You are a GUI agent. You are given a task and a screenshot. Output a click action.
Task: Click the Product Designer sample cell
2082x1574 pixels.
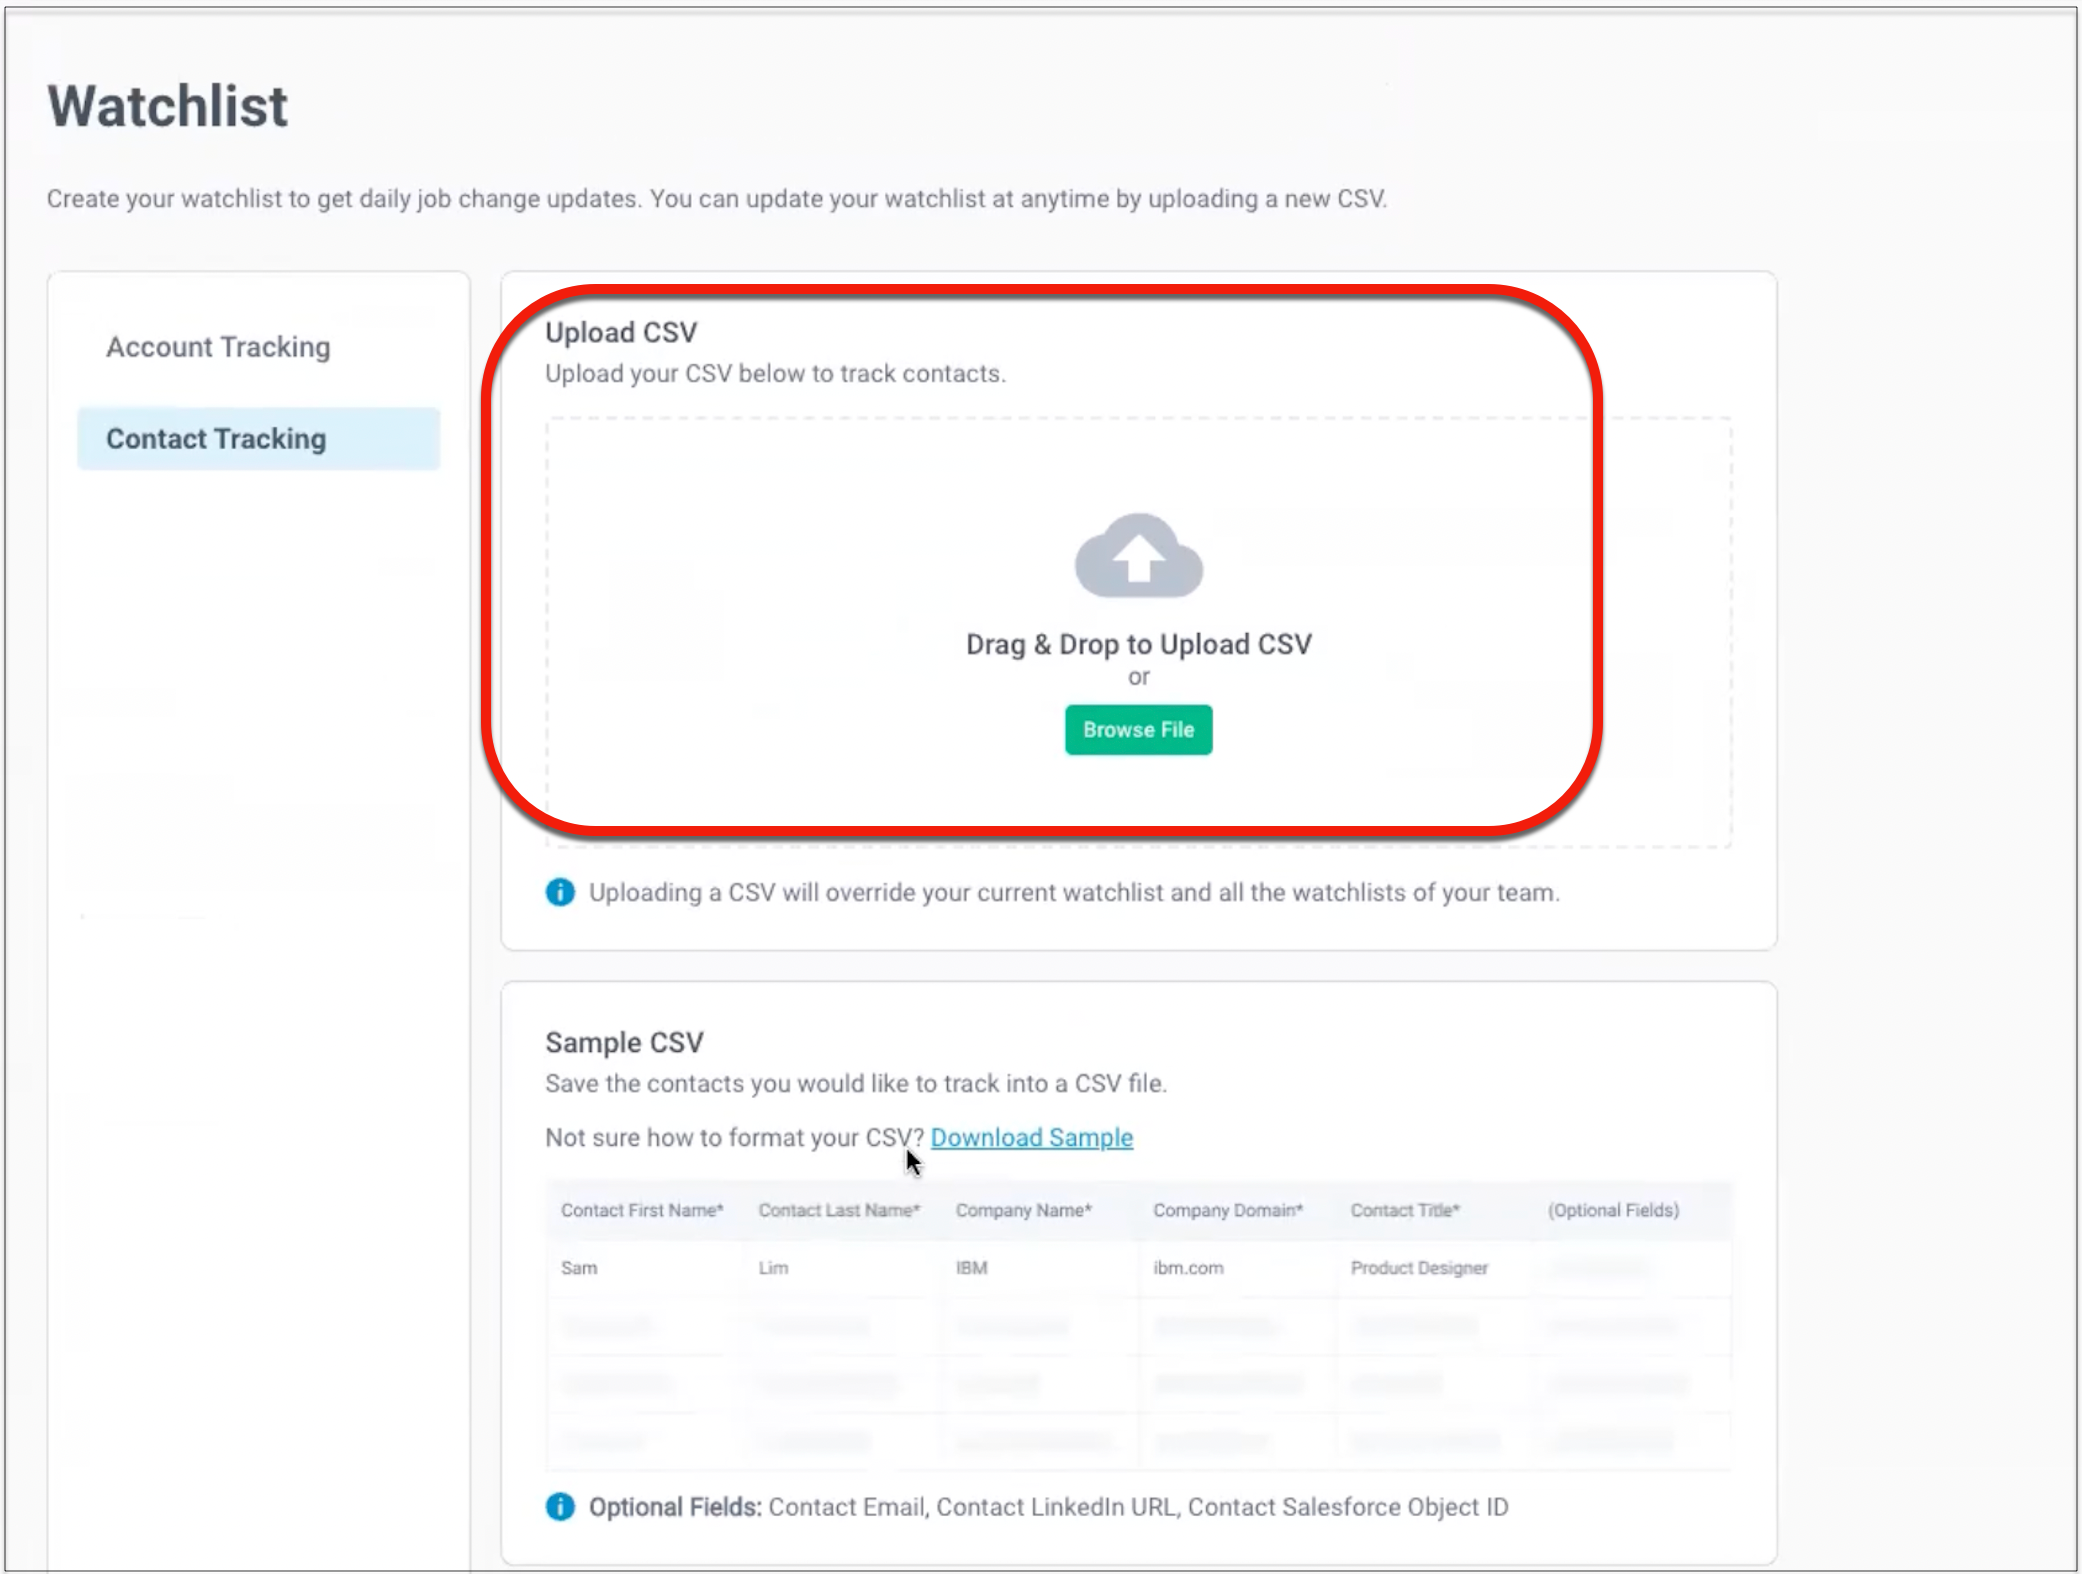[x=1419, y=1268]
